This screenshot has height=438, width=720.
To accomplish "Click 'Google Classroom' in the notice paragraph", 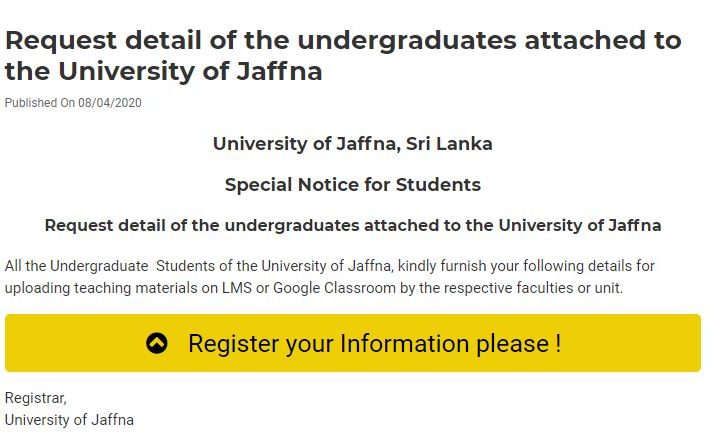I will tap(334, 288).
